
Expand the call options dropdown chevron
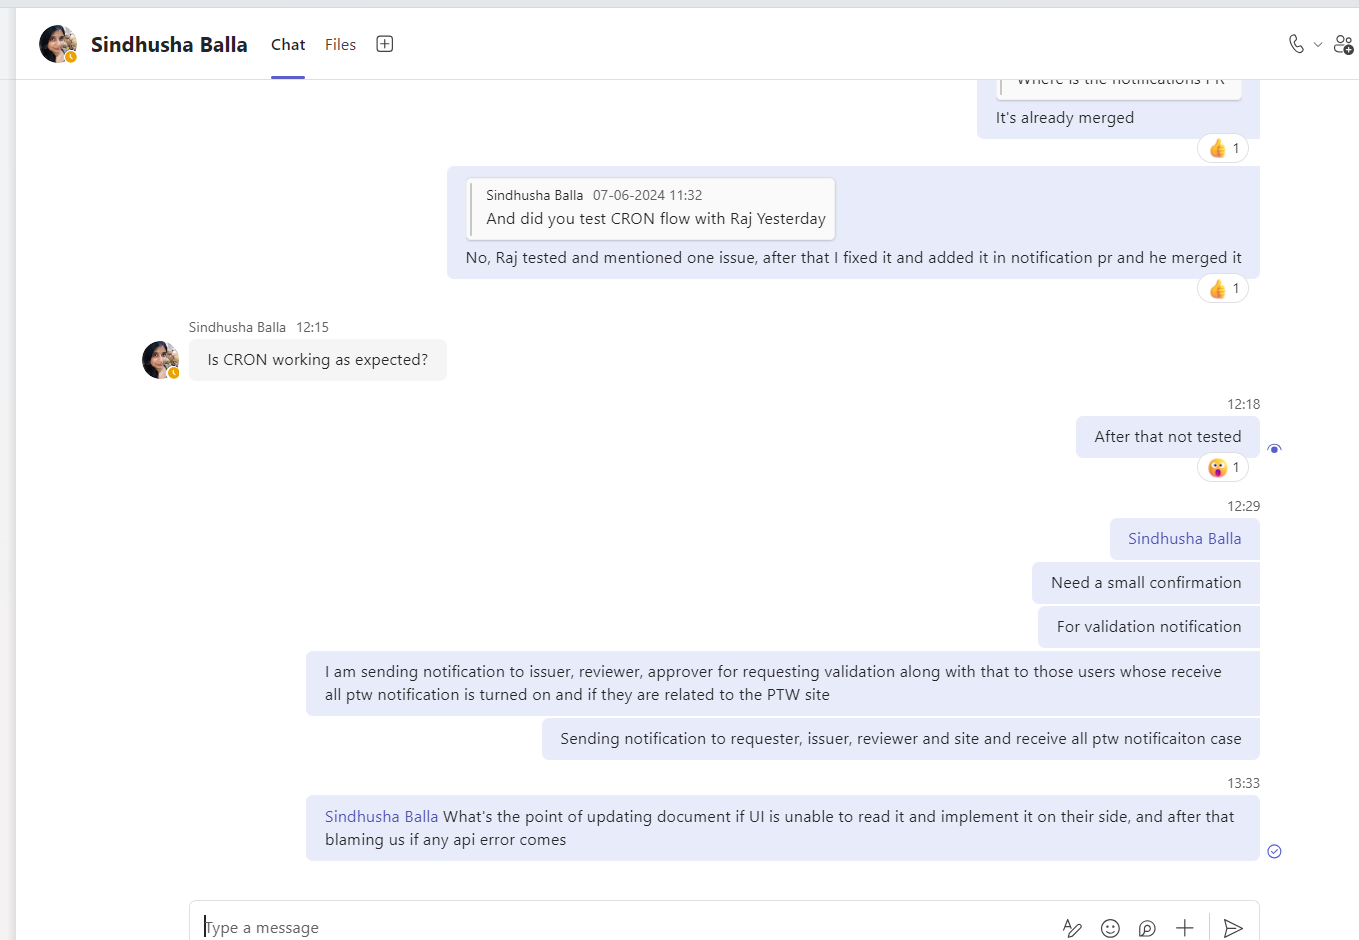pos(1318,45)
